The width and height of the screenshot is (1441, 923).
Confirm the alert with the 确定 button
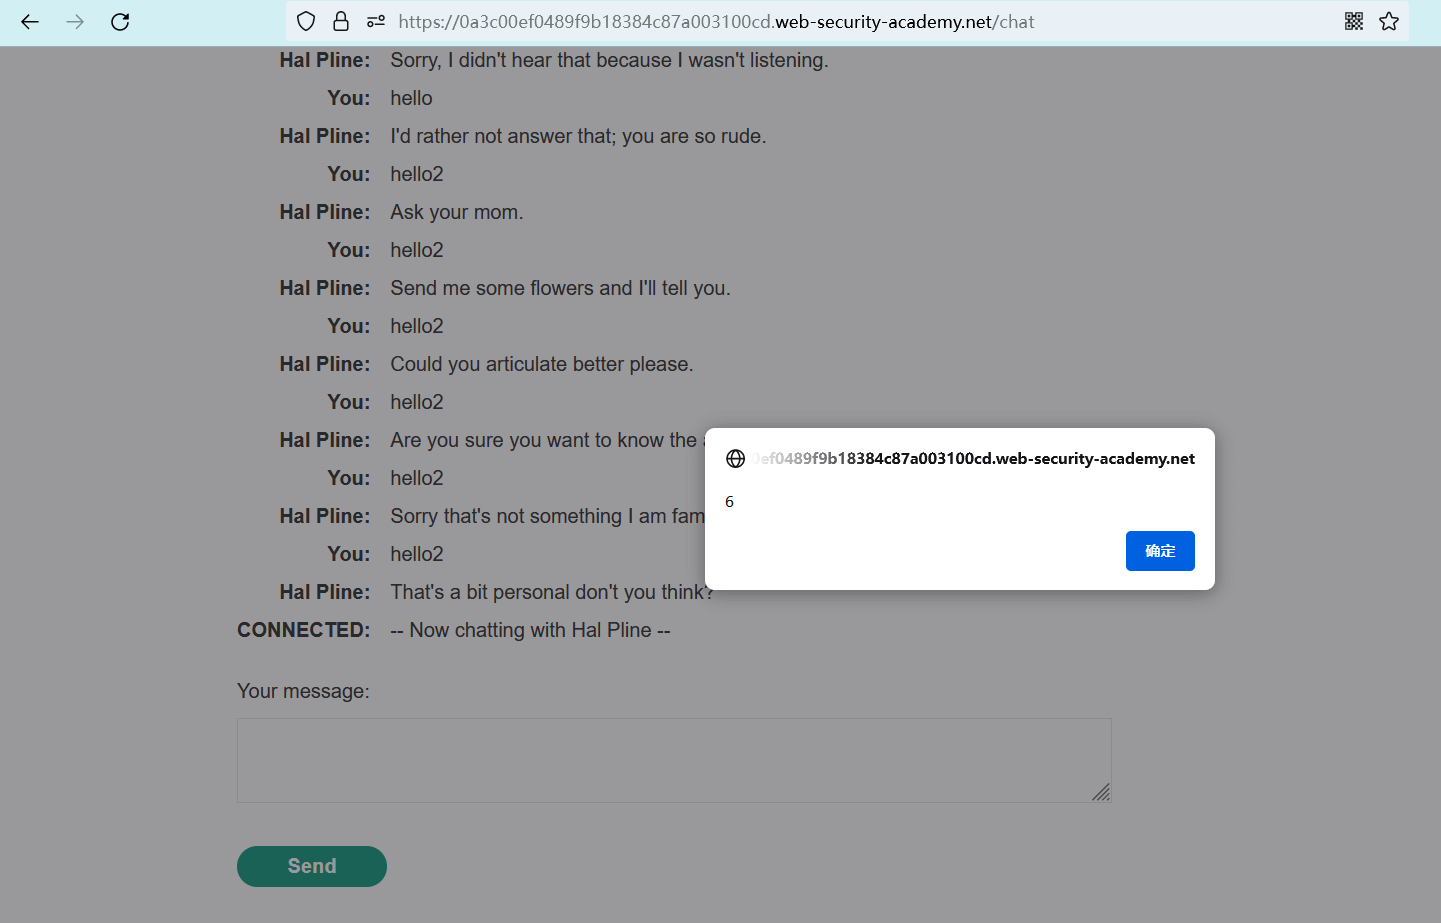tap(1160, 551)
